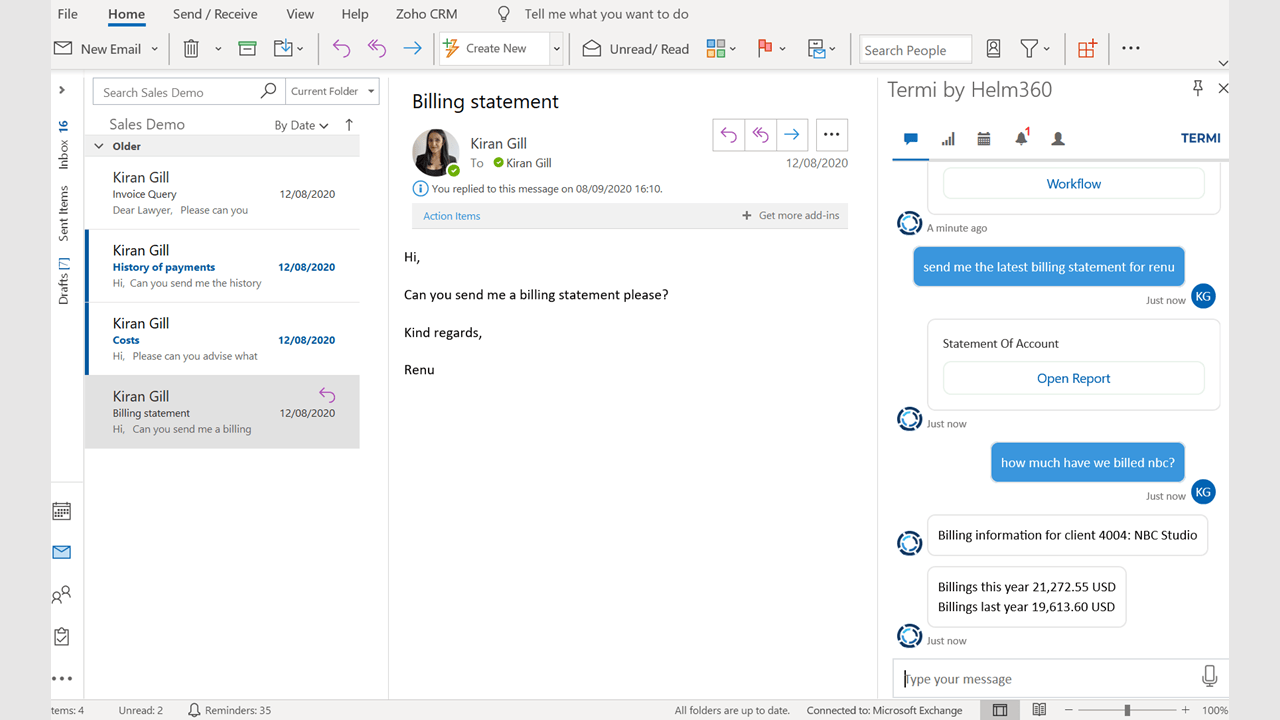Image resolution: width=1280 pixels, height=720 pixels.
Task: Open the Help tab
Action: coord(355,14)
